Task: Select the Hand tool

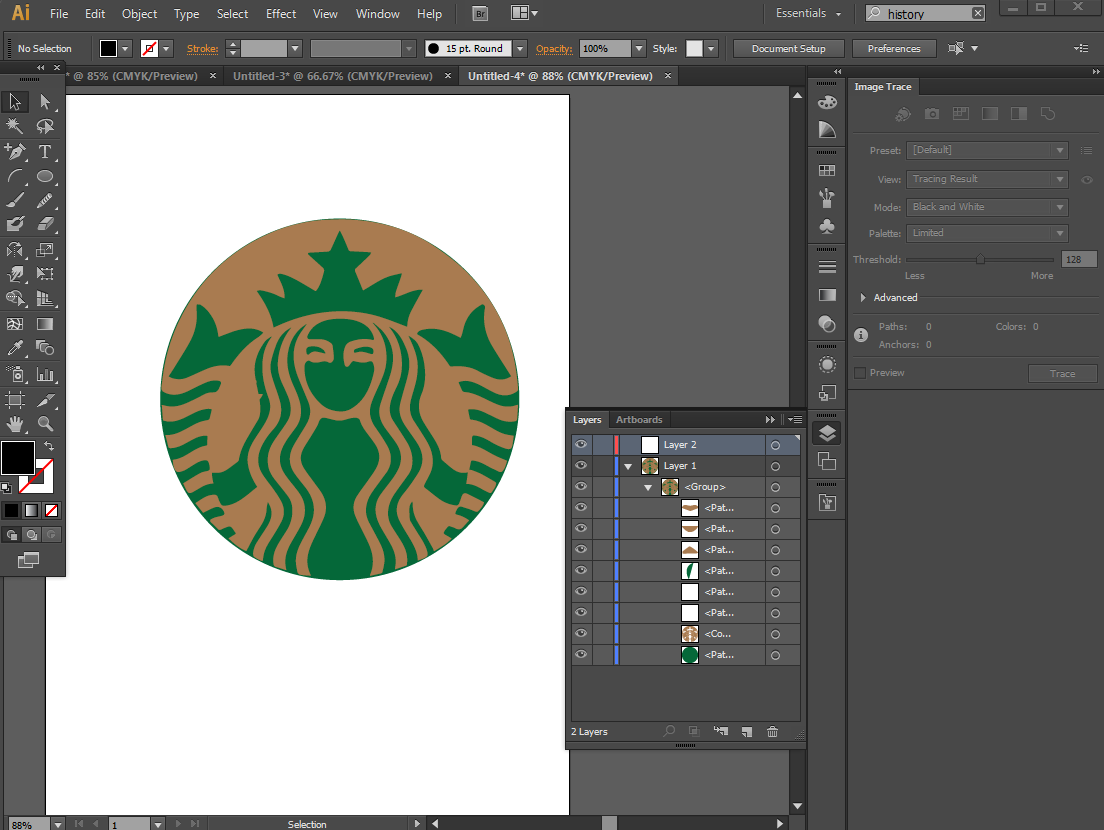Action: tap(15, 424)
